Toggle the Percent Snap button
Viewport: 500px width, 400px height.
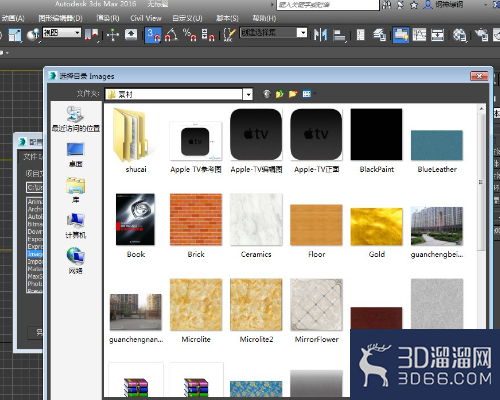pos(189,35)
